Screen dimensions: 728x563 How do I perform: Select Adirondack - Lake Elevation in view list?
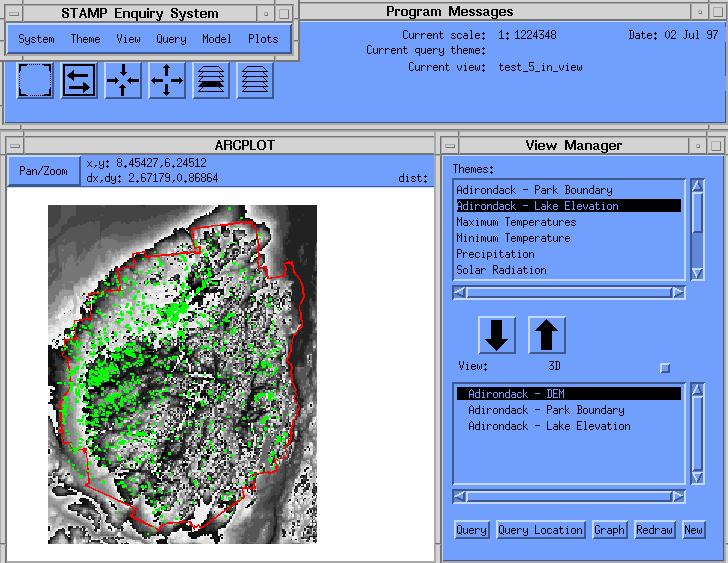point(568,426)
